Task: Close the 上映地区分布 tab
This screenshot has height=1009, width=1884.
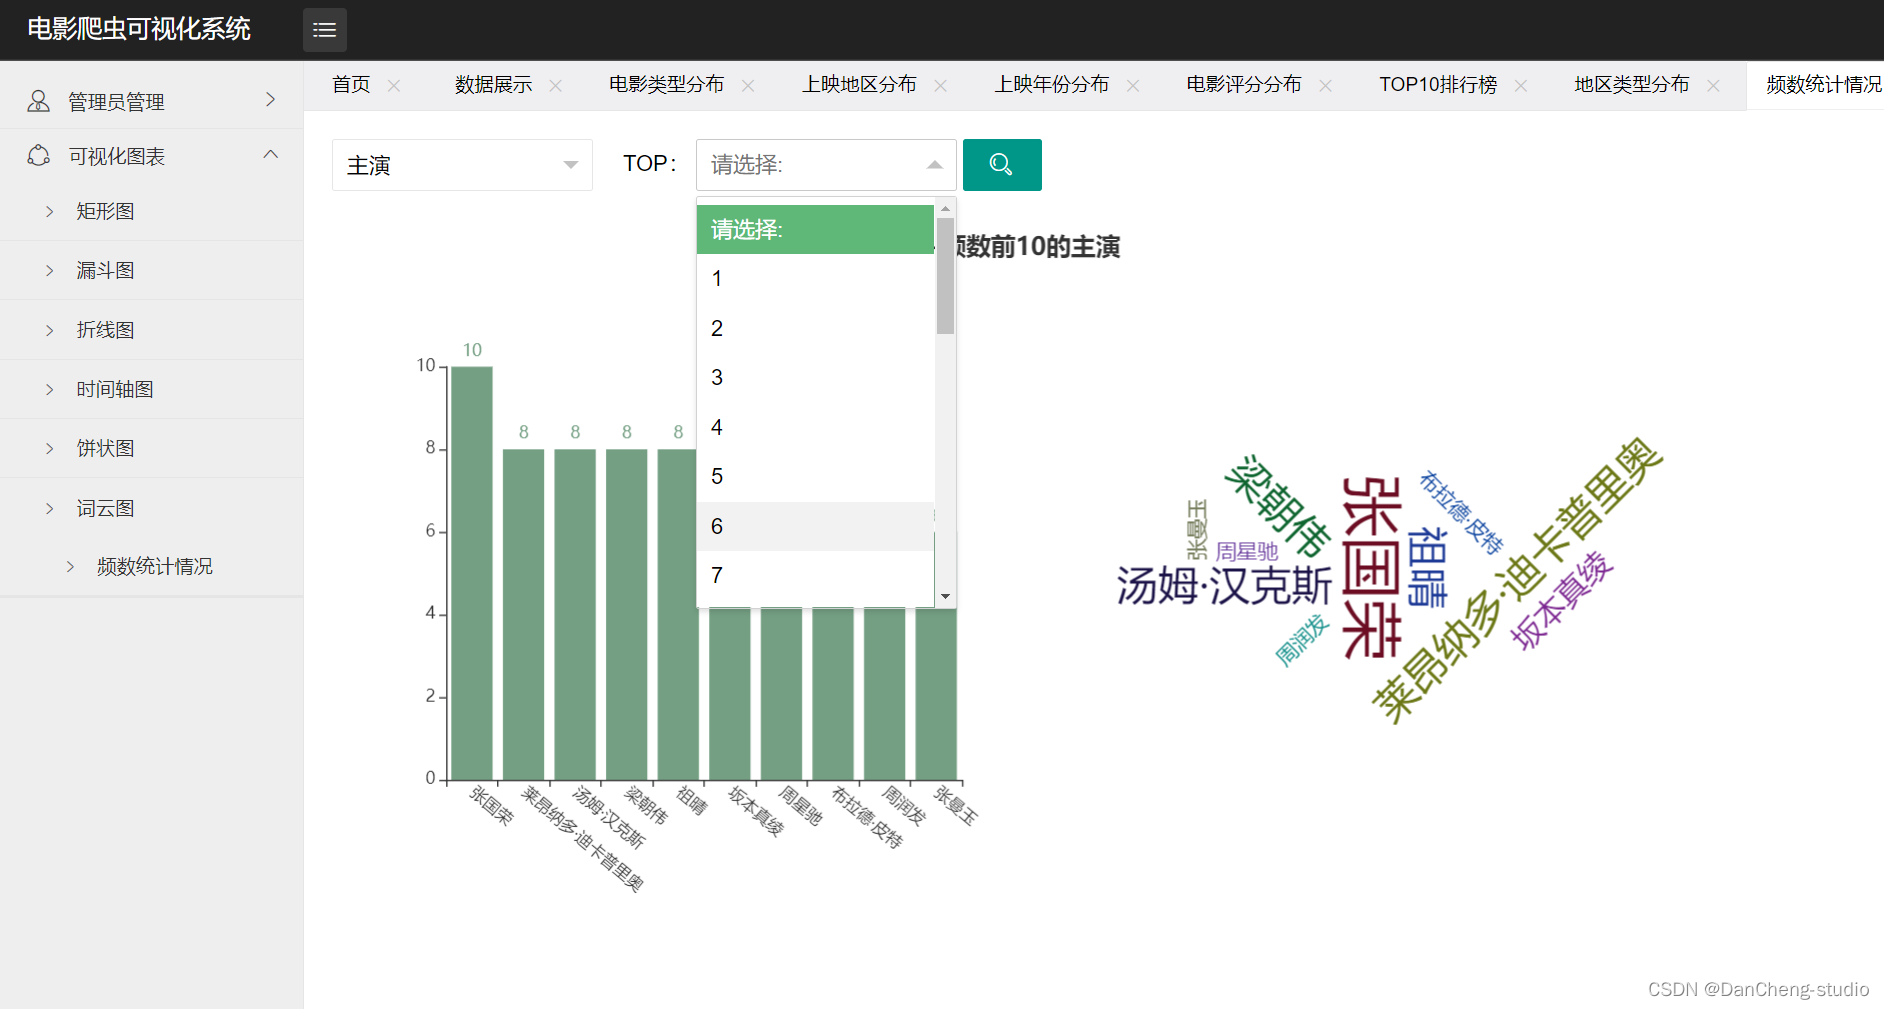Action: pos(940,86)
